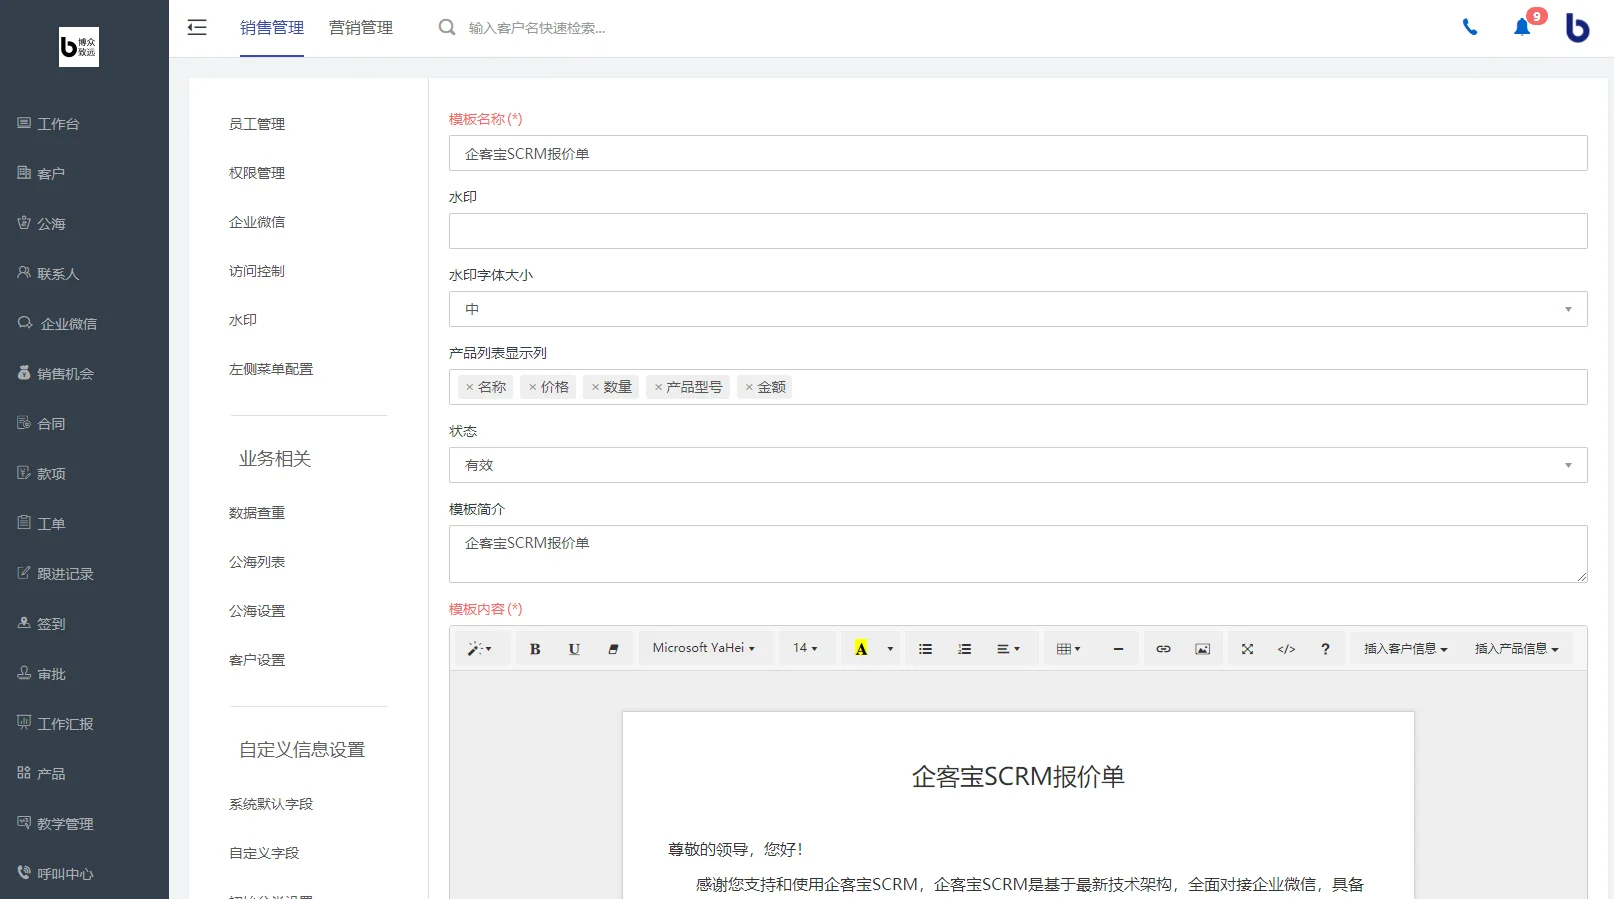Expand the 水印字体大小 select box
The image size is (1614, 899).
point(1018,309)
